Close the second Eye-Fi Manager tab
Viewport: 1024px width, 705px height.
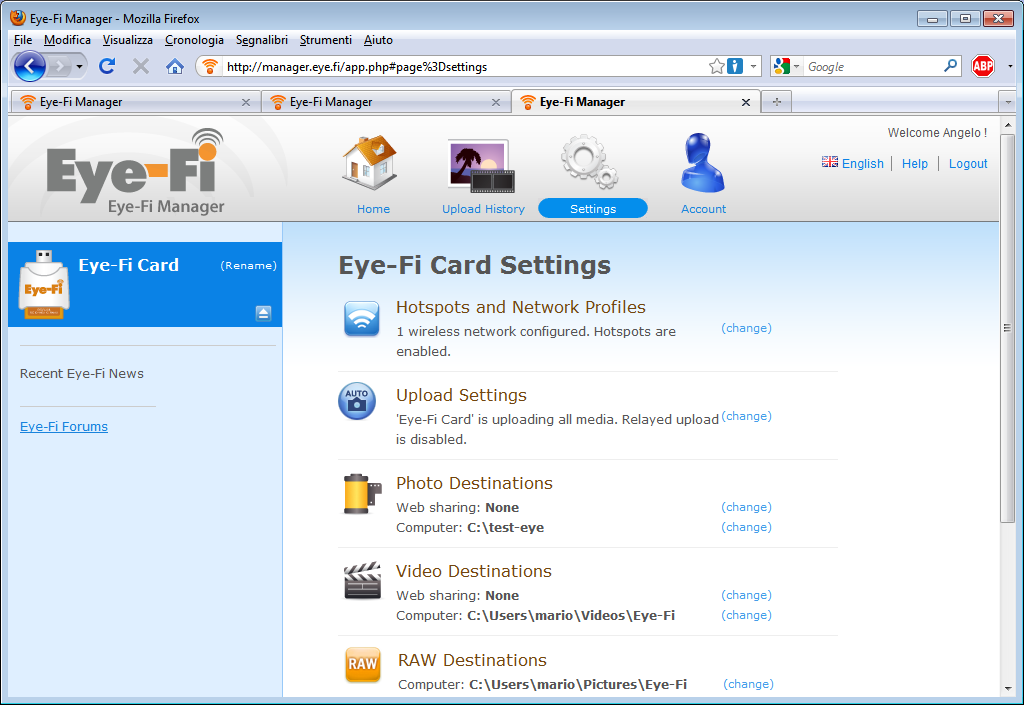(496, 102)
